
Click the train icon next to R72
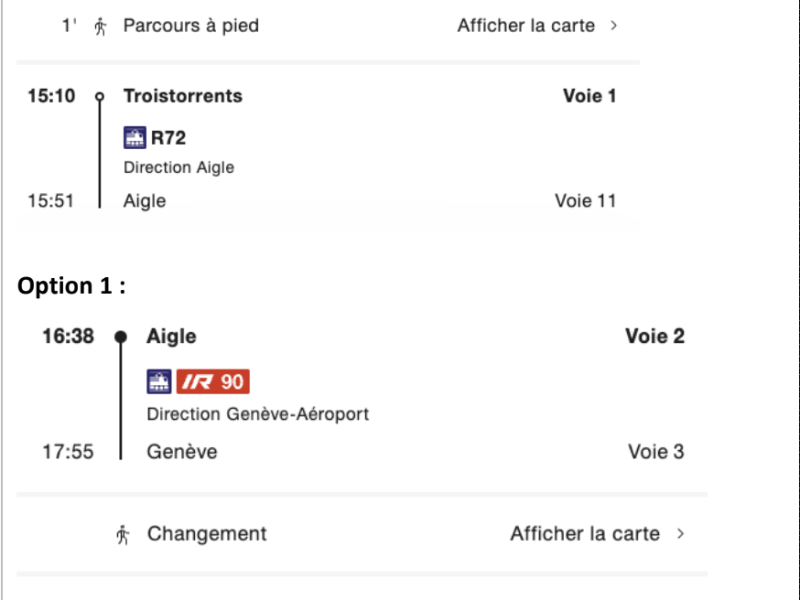[x=135, y=138]
